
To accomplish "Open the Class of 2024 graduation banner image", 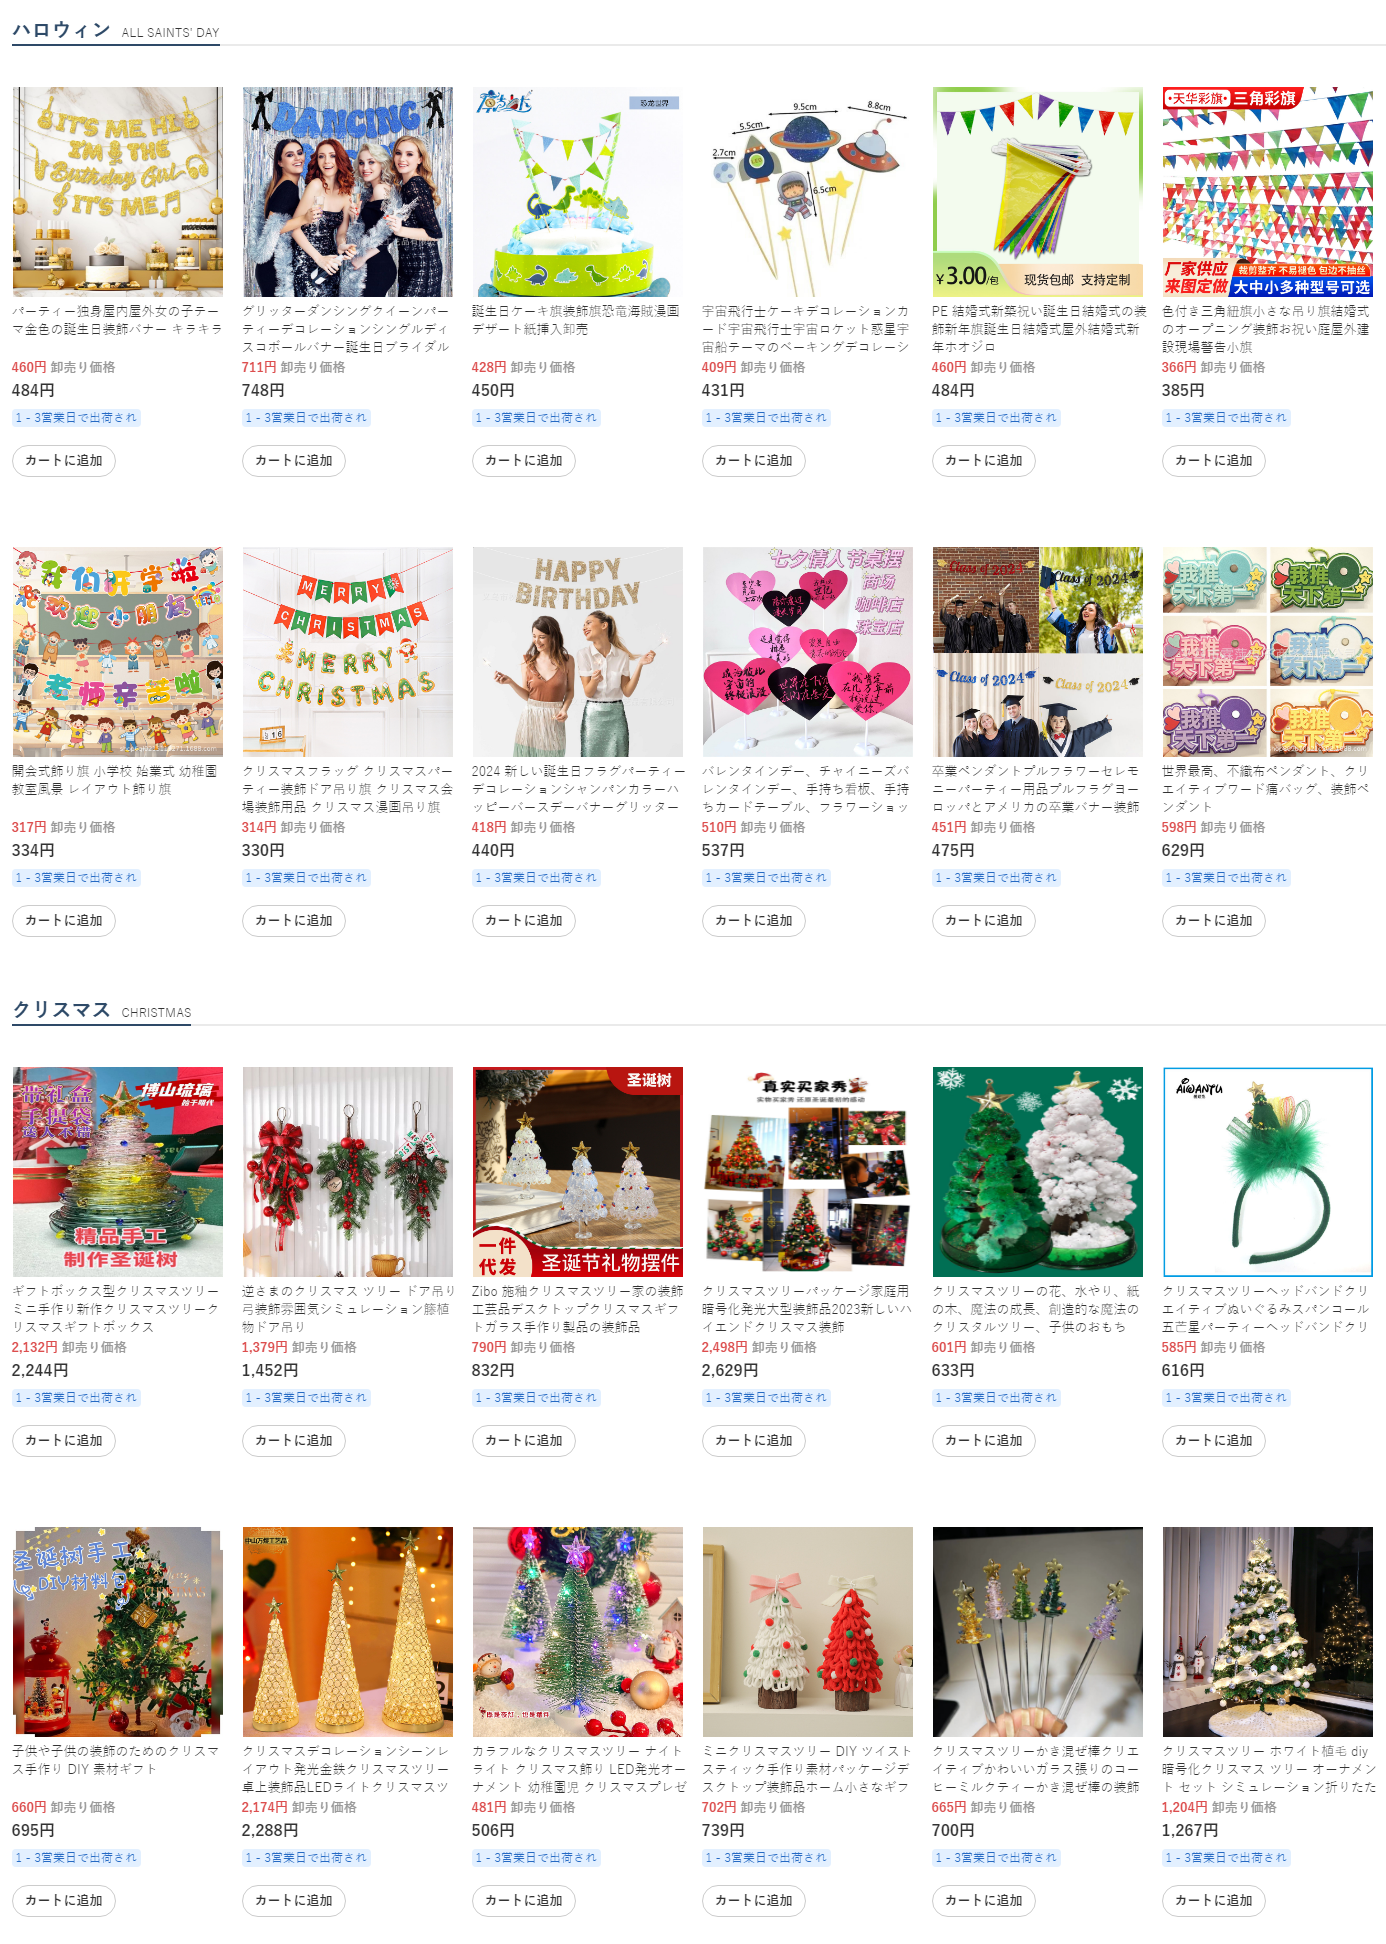I will 1038,651.
